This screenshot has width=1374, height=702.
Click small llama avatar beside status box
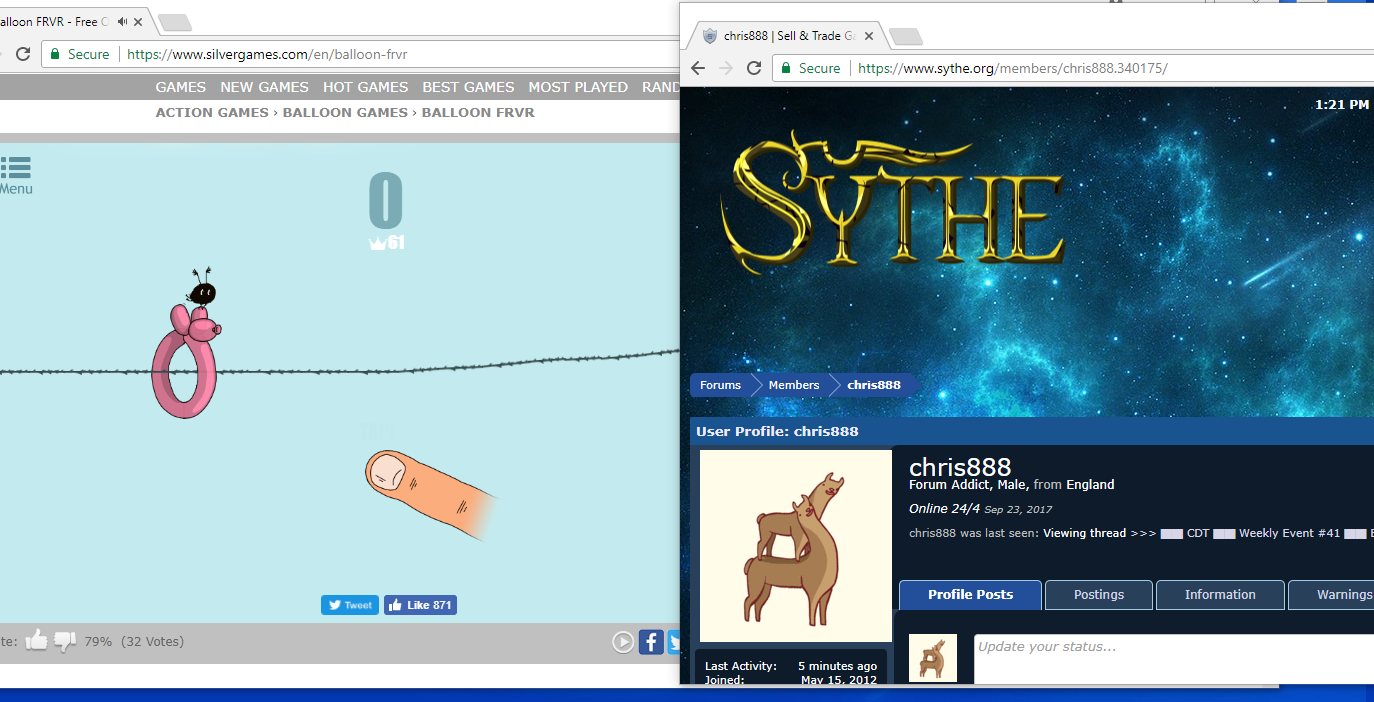point(933,658)
